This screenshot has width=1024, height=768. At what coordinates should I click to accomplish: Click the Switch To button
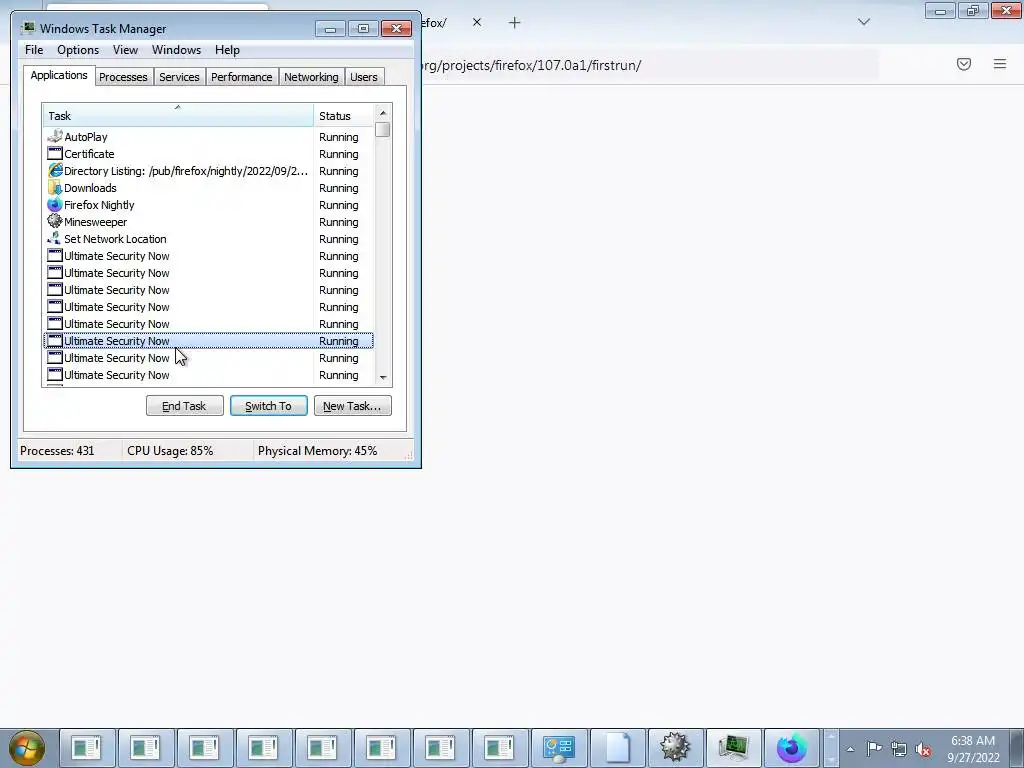point(268,406)
